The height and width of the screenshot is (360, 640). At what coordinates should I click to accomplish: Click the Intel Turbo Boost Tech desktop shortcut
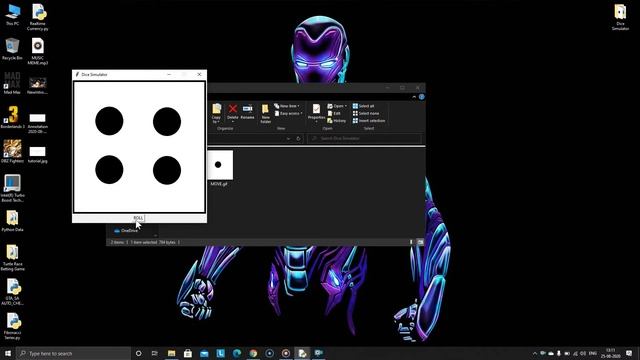tap(12, 188)
